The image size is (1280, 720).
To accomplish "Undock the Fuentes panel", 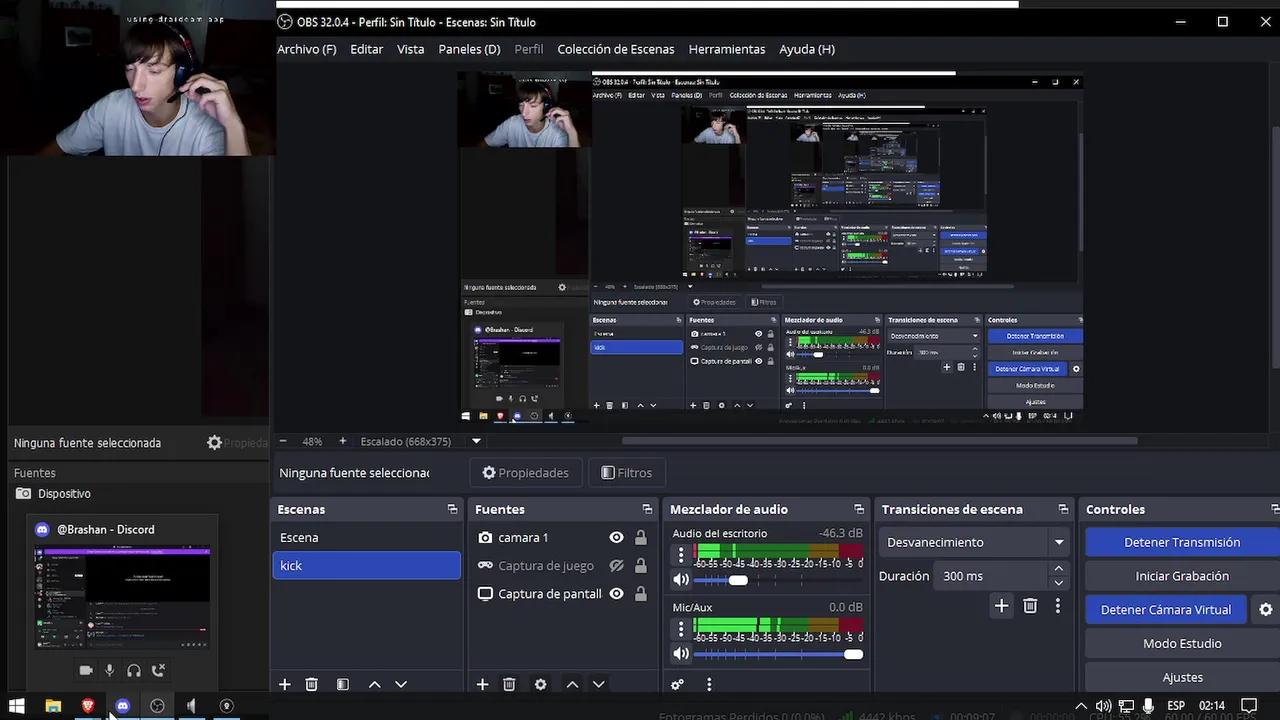I will click(x=647, y=509).
